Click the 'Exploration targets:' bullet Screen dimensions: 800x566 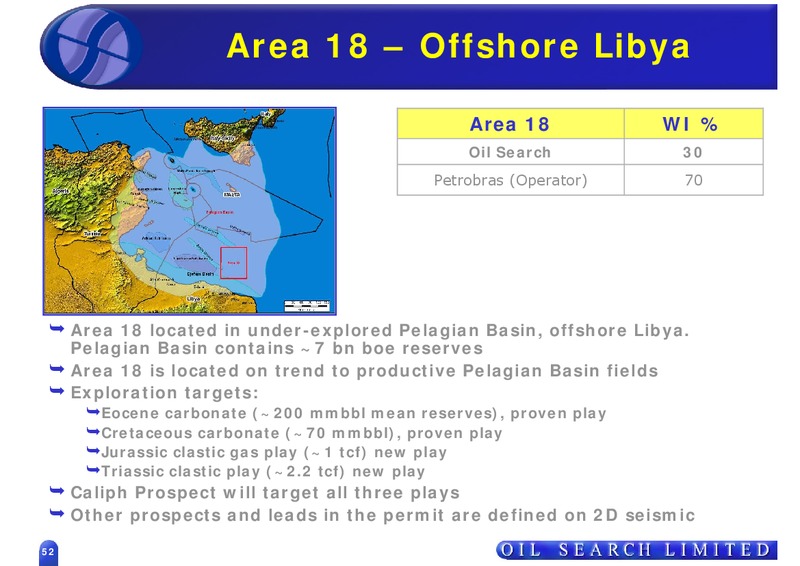[165, 392]
